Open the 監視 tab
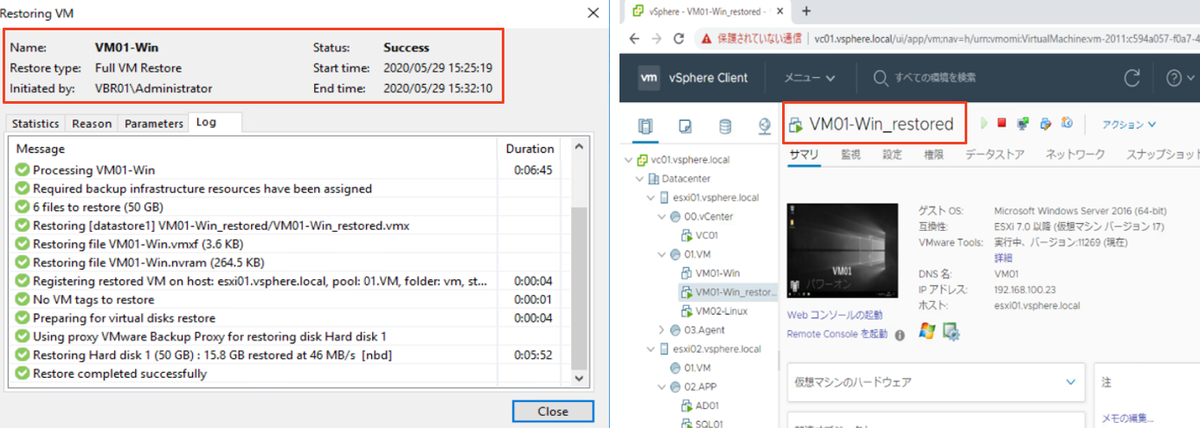This screenshot has height=428, width=1200. point(850,155)
